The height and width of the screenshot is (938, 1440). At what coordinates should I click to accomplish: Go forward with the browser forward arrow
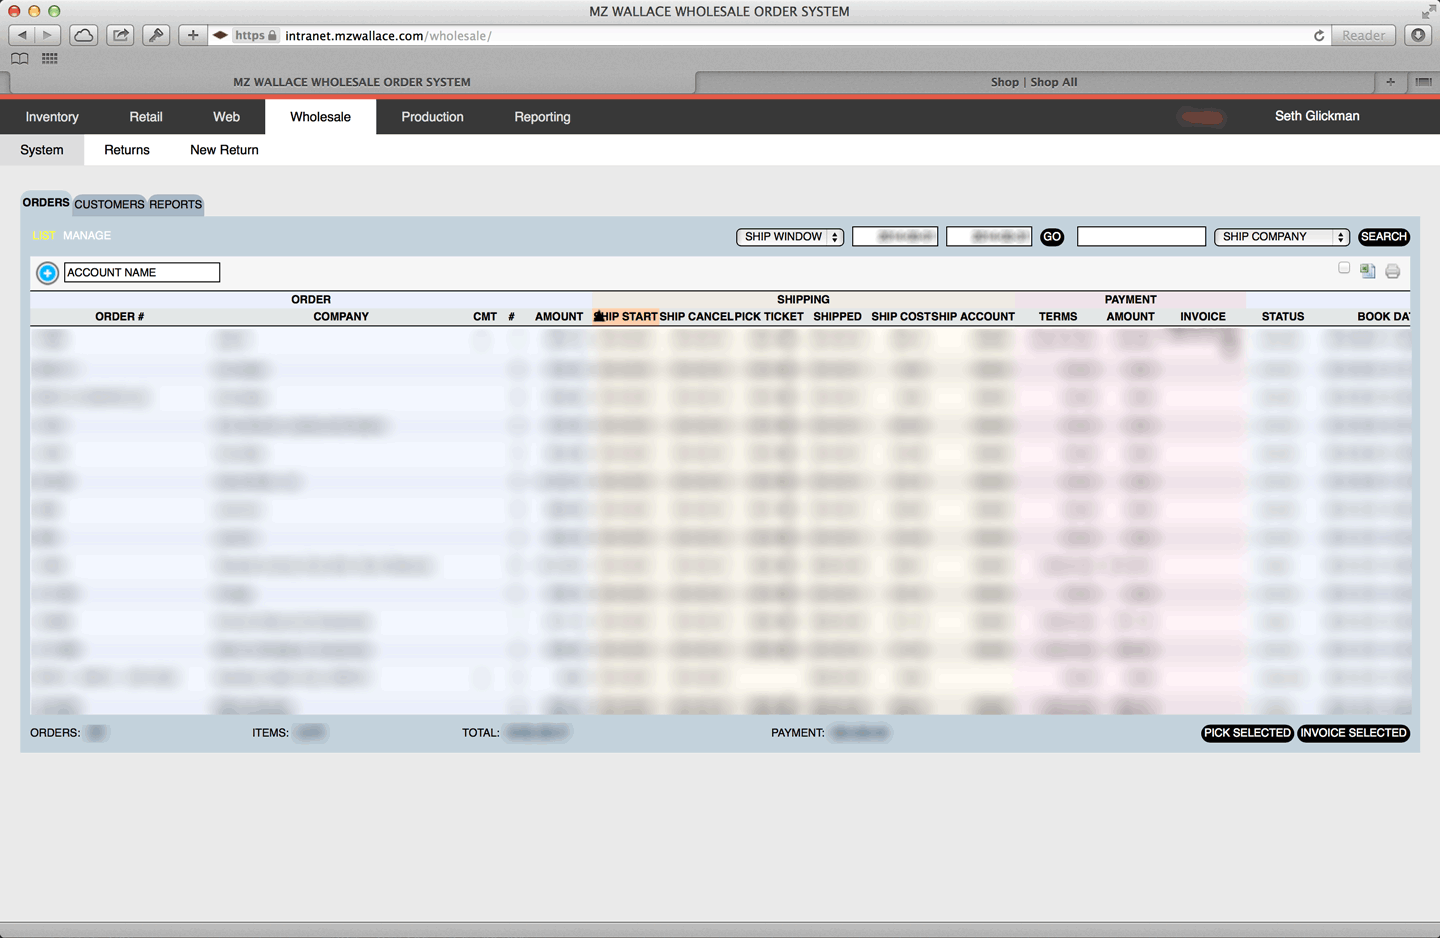[x=47, y=35]
